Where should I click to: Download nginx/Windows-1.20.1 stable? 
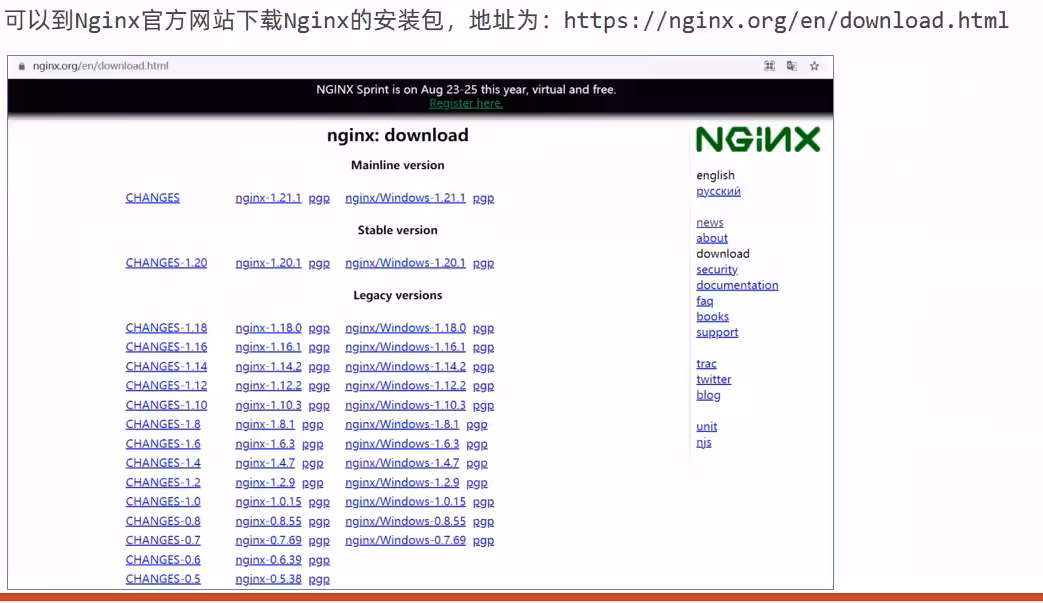[405, 263]
